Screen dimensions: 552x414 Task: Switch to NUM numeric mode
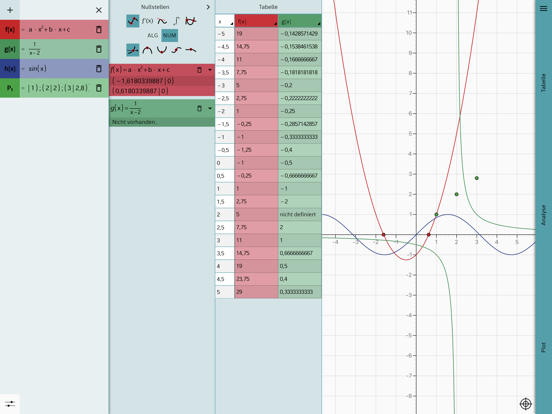click(169, 36)
